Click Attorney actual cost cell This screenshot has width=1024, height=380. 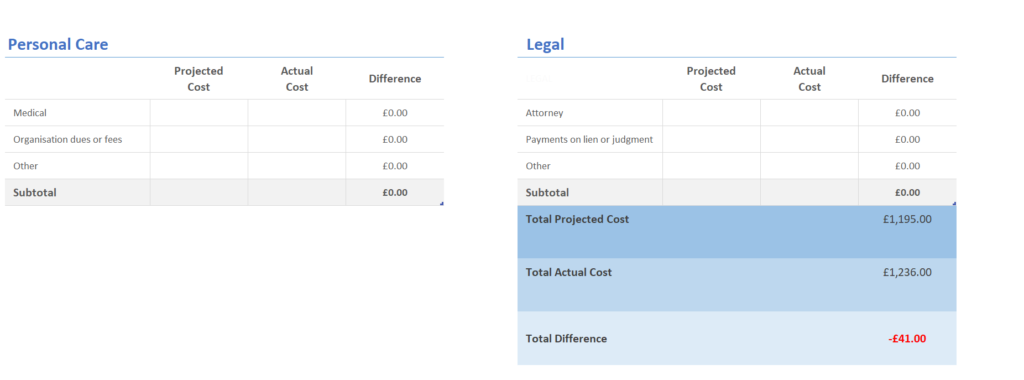(x=810, y=113)
